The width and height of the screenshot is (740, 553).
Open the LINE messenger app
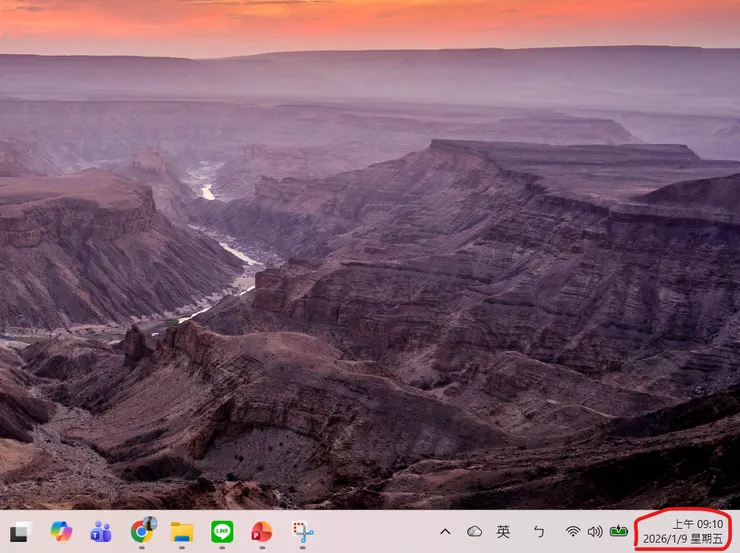(221, 532)
